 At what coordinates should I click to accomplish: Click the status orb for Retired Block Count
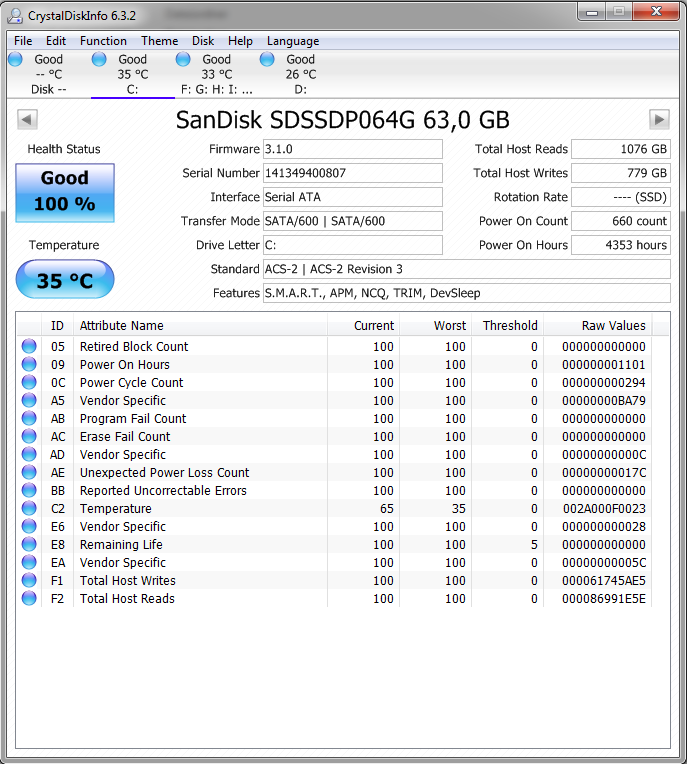[29, 346]
